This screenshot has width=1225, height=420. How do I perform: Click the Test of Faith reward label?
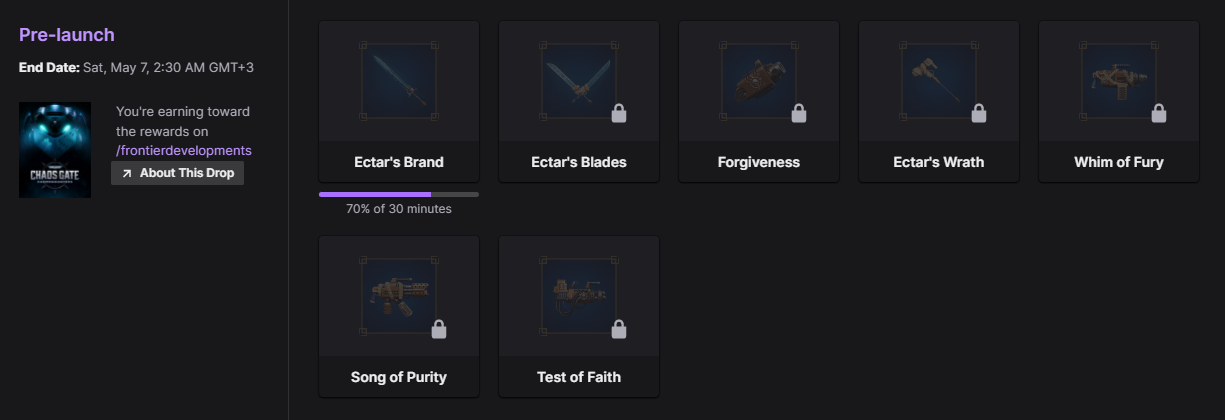click(578, 377)
